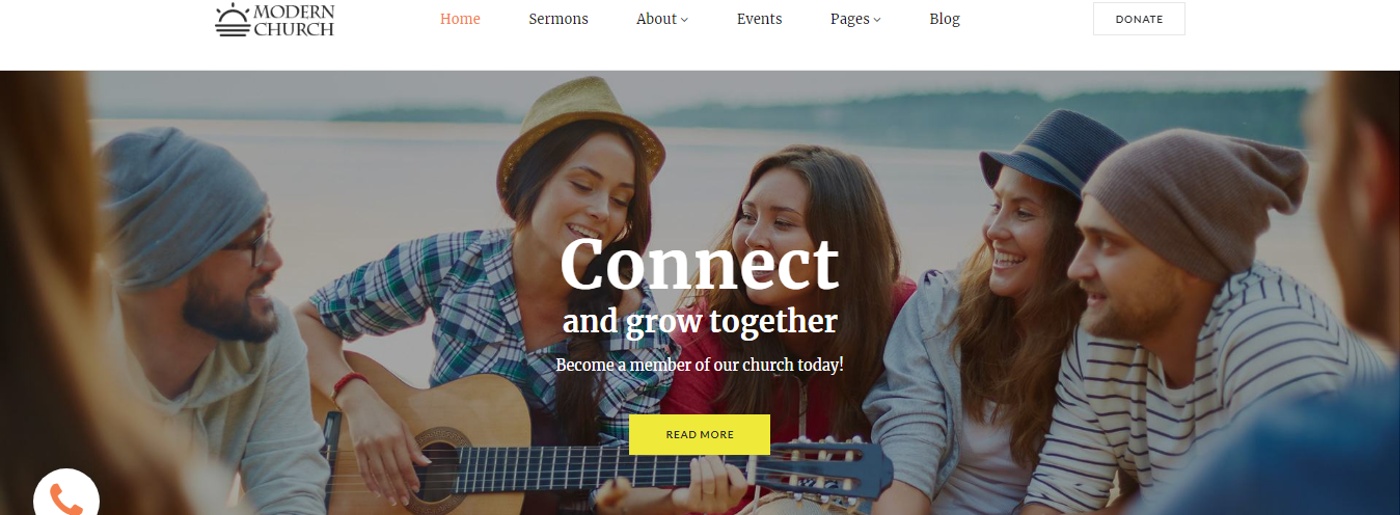Click 'Become a member of our church today!' text
1400x515 pixels.
point(700,365)
